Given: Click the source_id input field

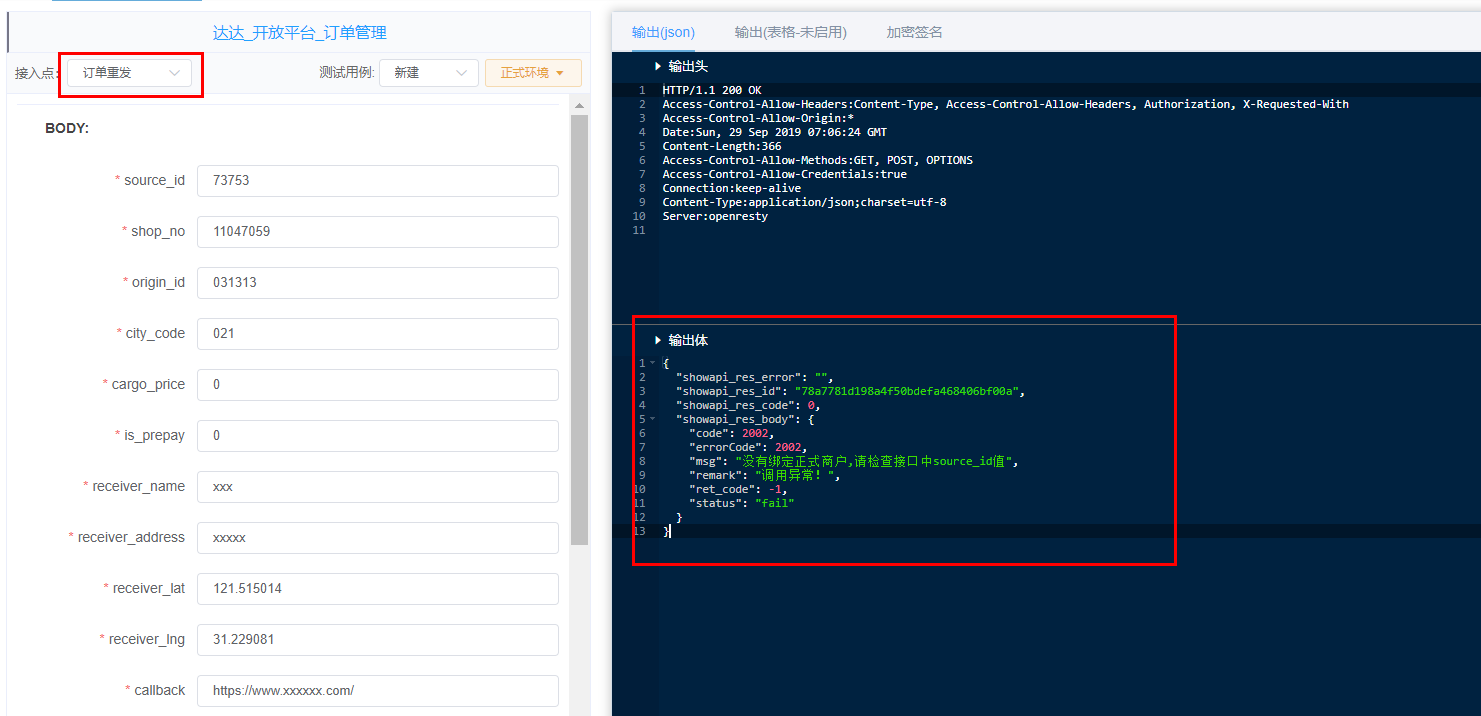Looking at the screenshot, I should coord(378,181).
